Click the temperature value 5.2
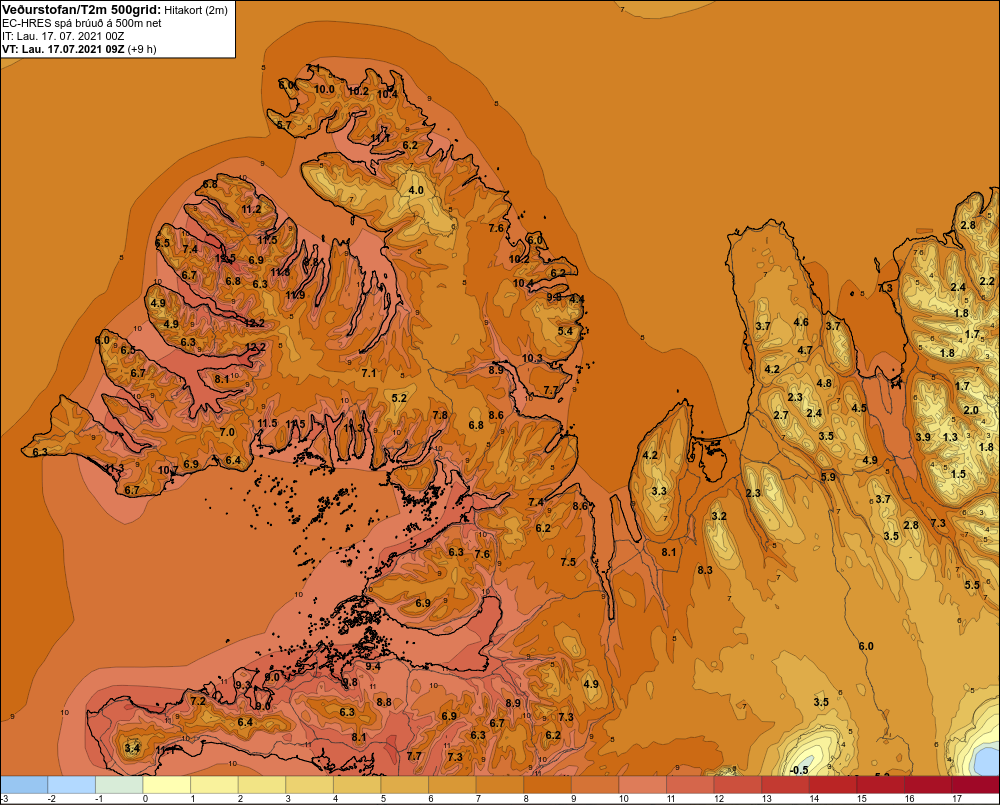 point(399,398)
